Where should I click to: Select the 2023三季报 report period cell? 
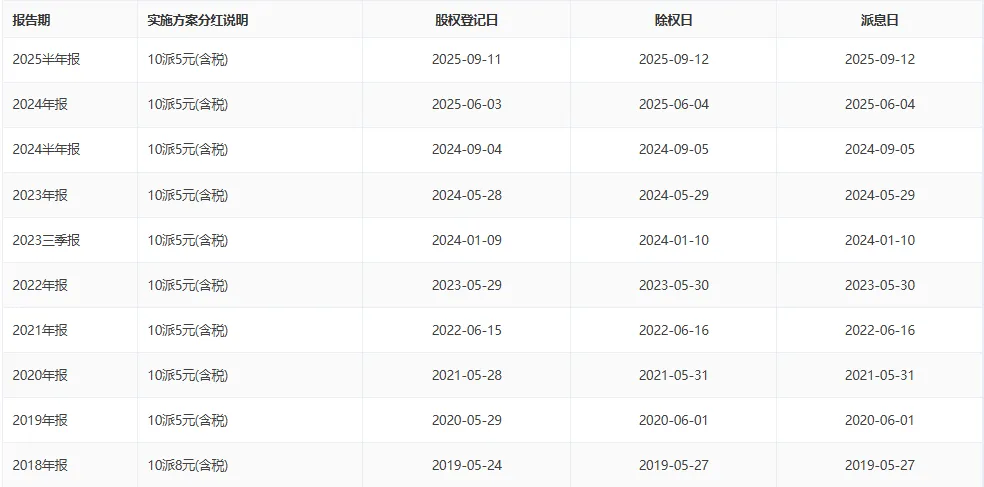pyautogui.click(x=46, y=240)
